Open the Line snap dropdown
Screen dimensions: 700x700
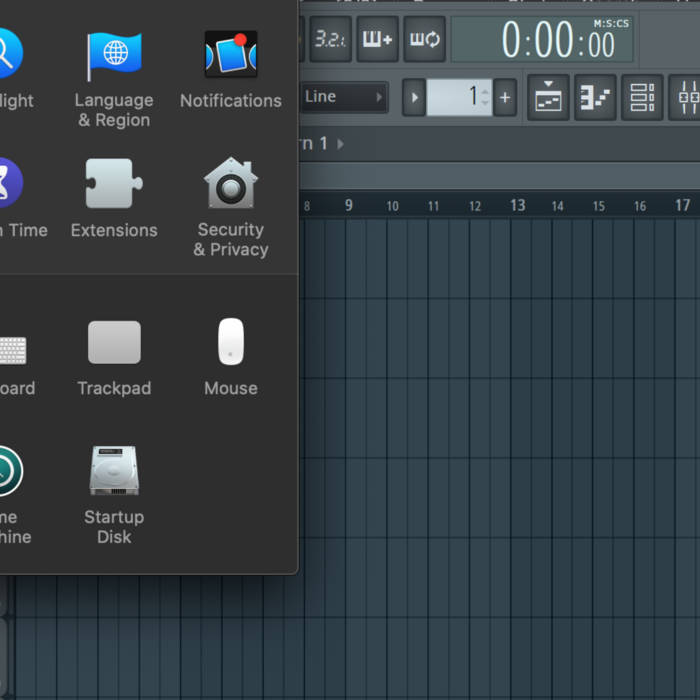coord(344,97)
